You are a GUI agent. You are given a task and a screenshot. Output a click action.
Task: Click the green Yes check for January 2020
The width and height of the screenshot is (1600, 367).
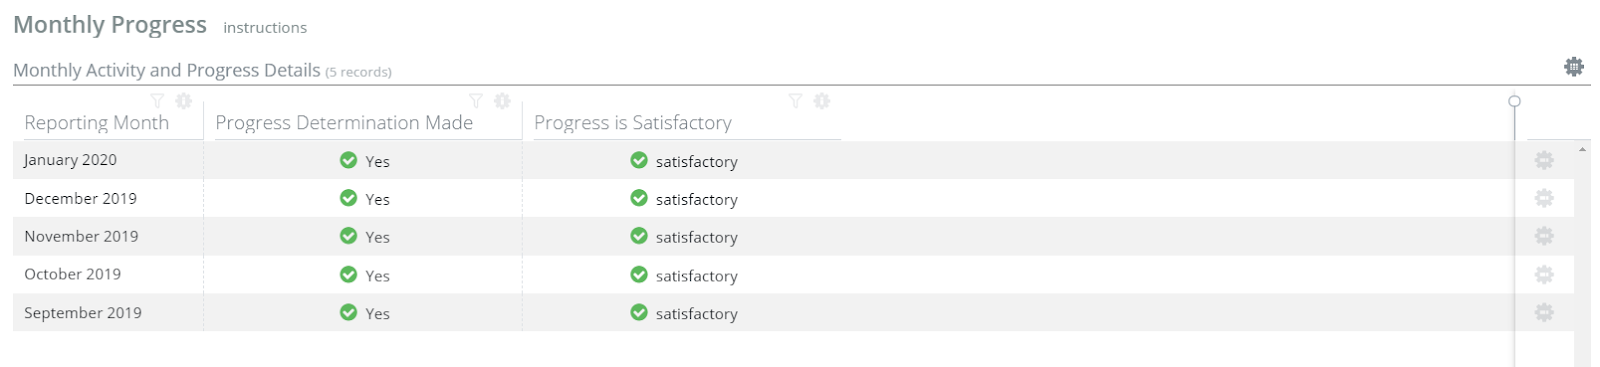[348, 160]
